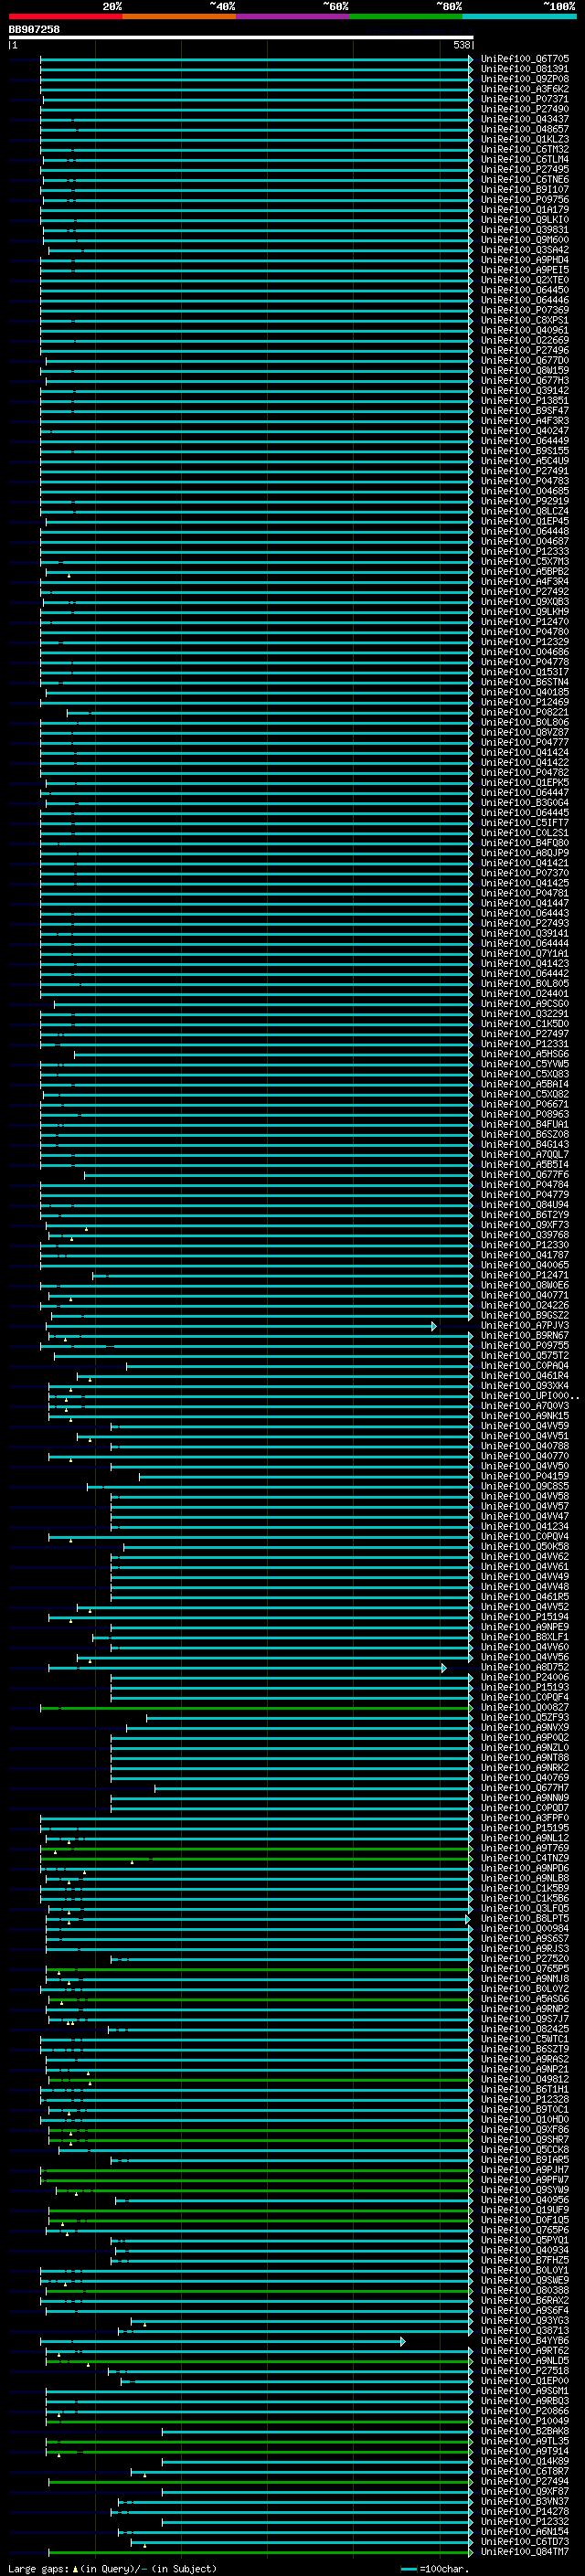
Task: Click the cyan ~100% identity color bar
Action: (520, 16)
